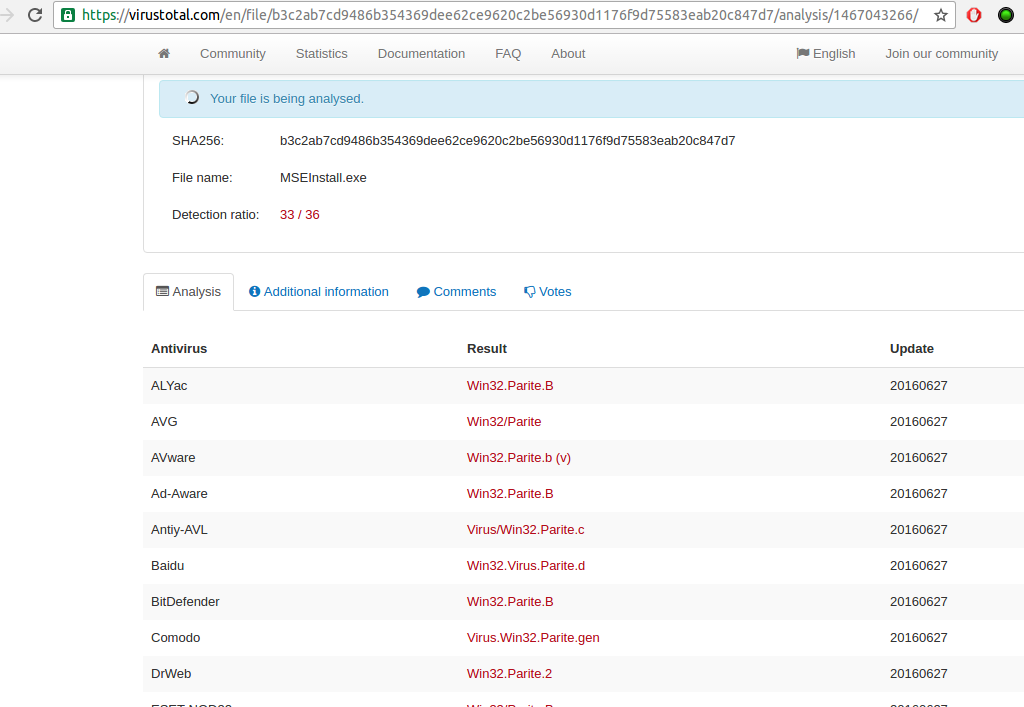Click the file name MSEInstall.exe

coord(323,178)
